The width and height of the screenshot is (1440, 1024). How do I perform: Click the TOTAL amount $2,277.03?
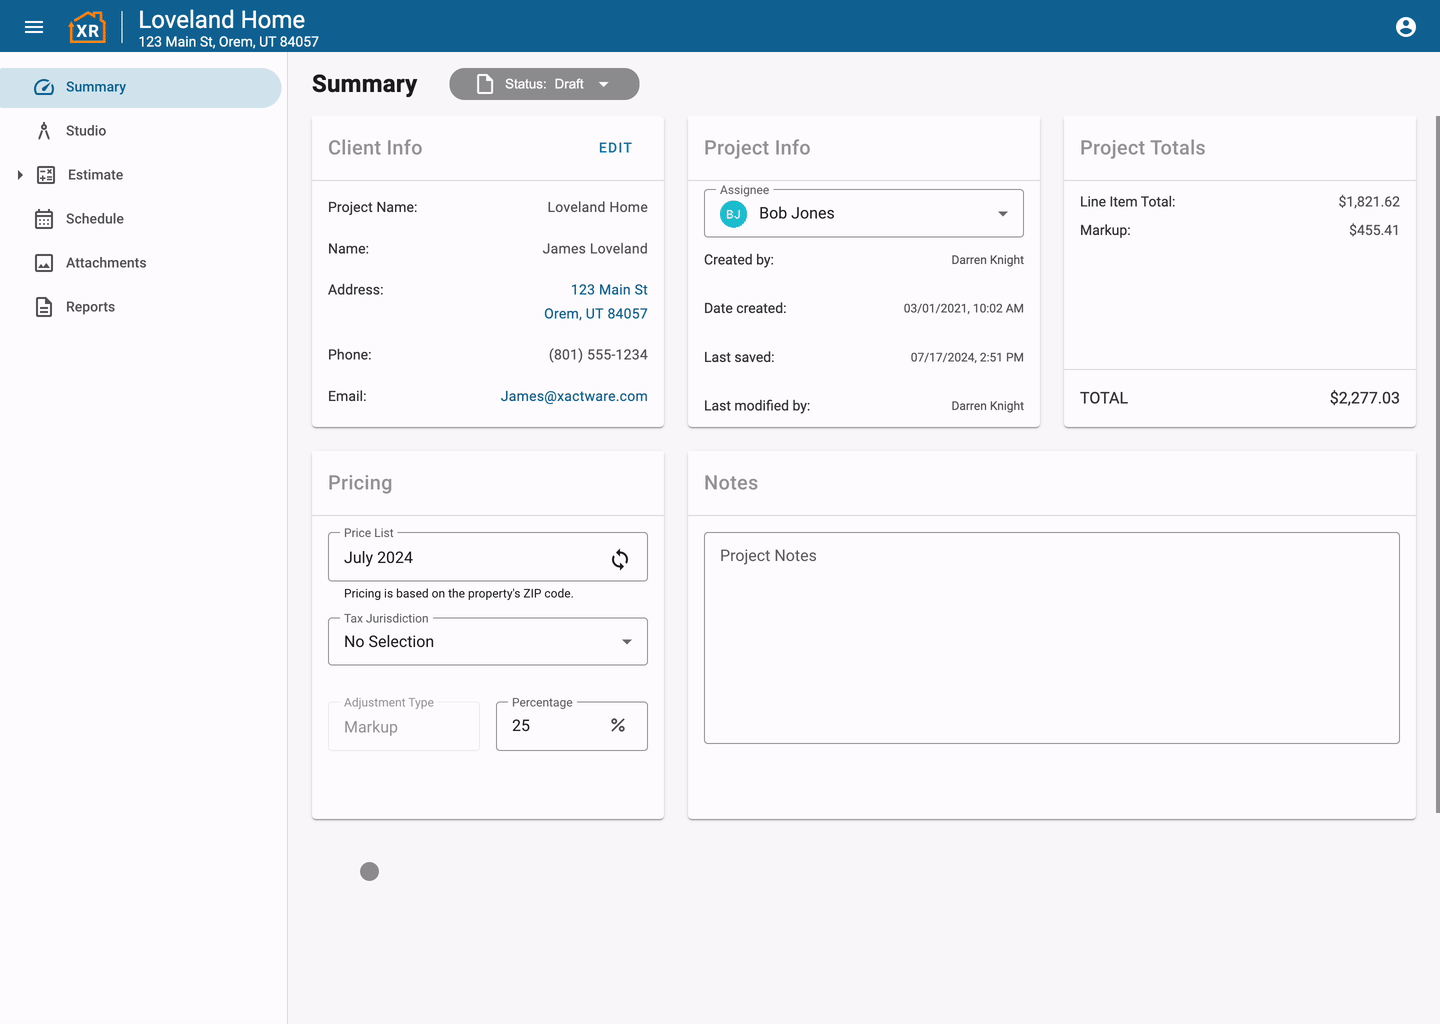click(1365, 398)
